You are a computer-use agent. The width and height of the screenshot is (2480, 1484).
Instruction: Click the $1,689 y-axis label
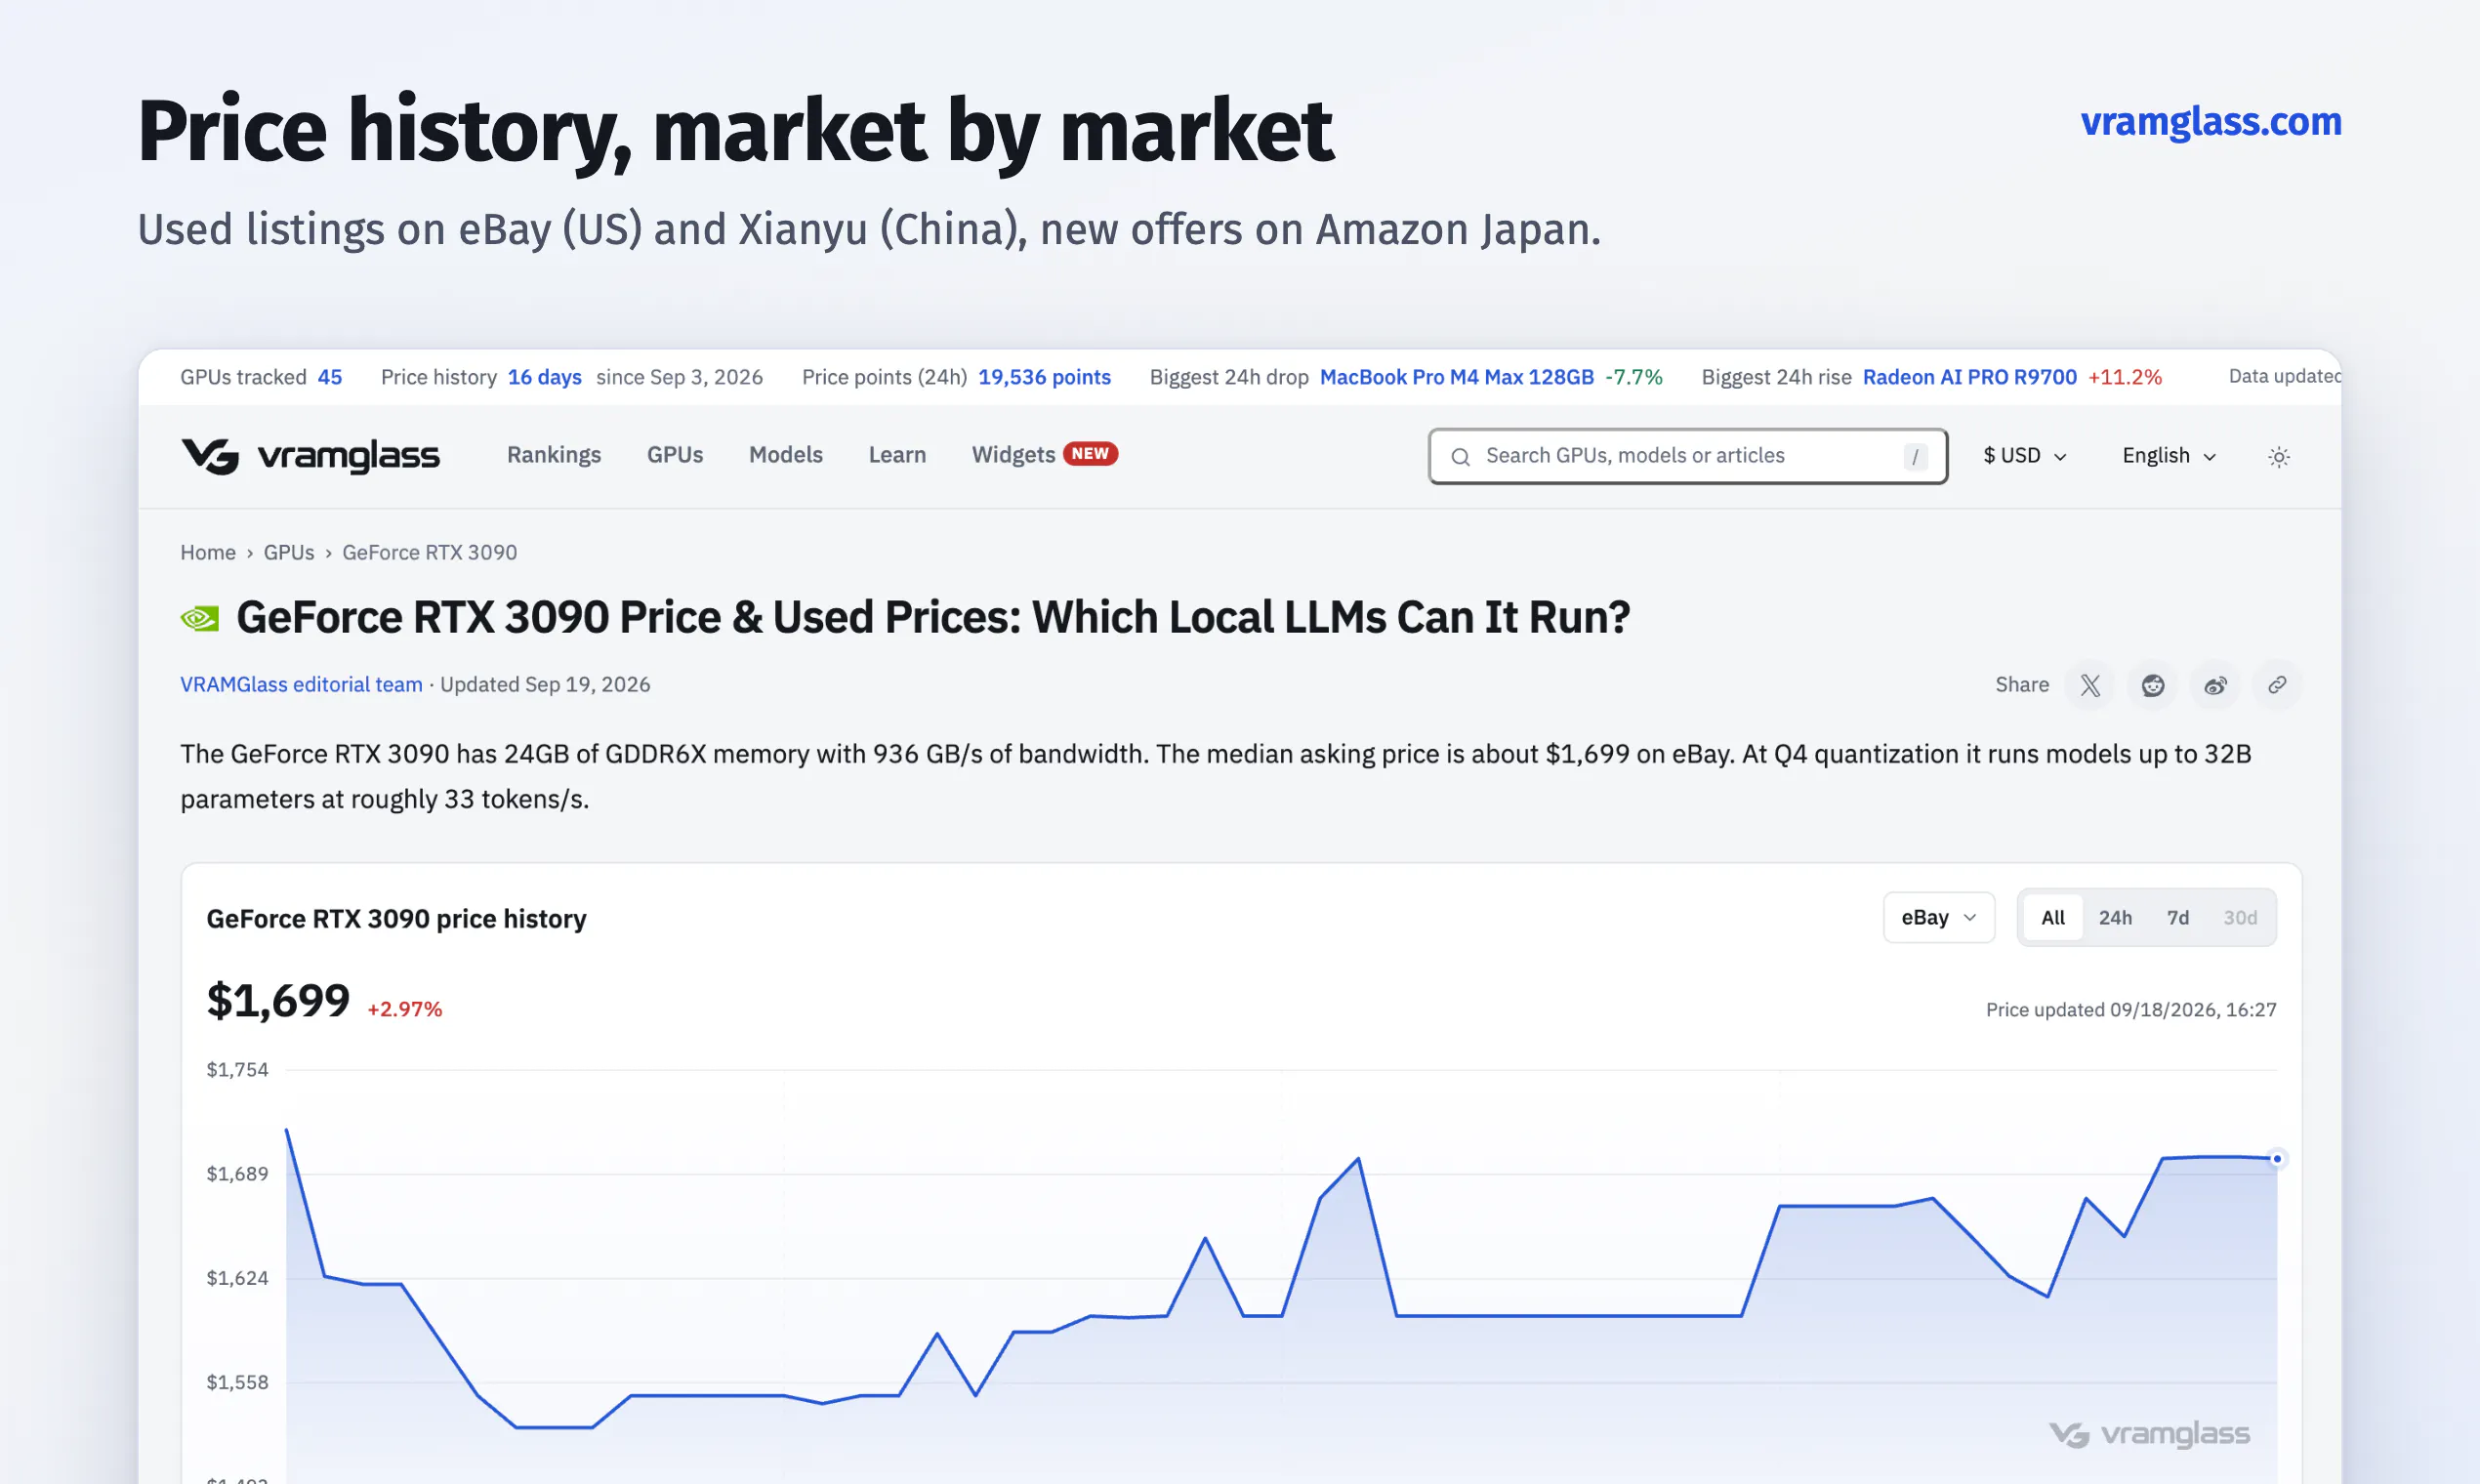point(237,1174)
